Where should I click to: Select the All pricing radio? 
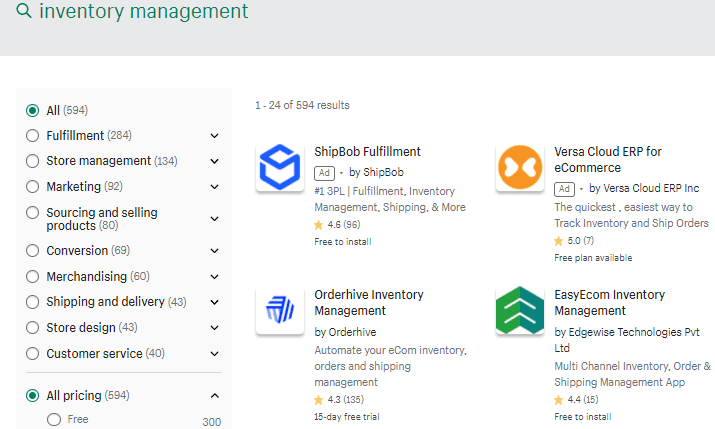point(32,396)
